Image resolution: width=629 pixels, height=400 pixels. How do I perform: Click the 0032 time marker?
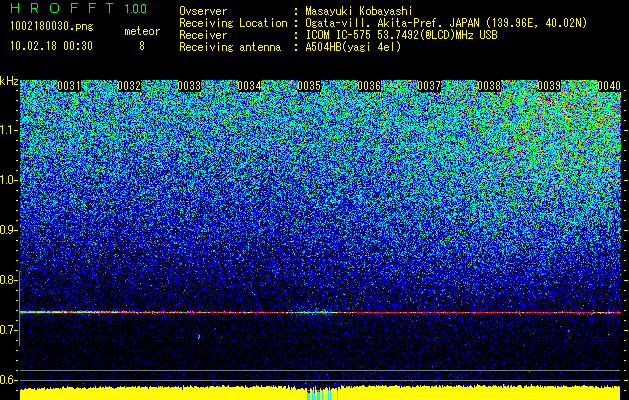(129, 86)
